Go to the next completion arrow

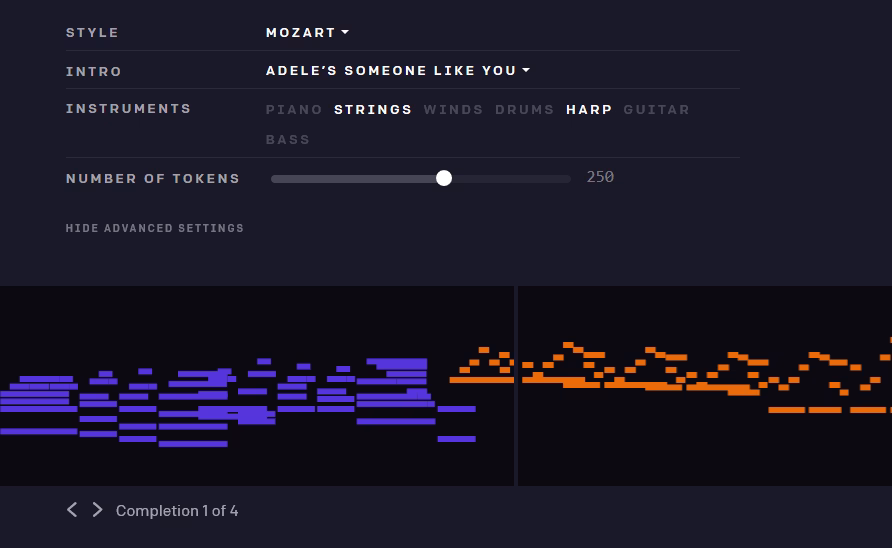97,510
